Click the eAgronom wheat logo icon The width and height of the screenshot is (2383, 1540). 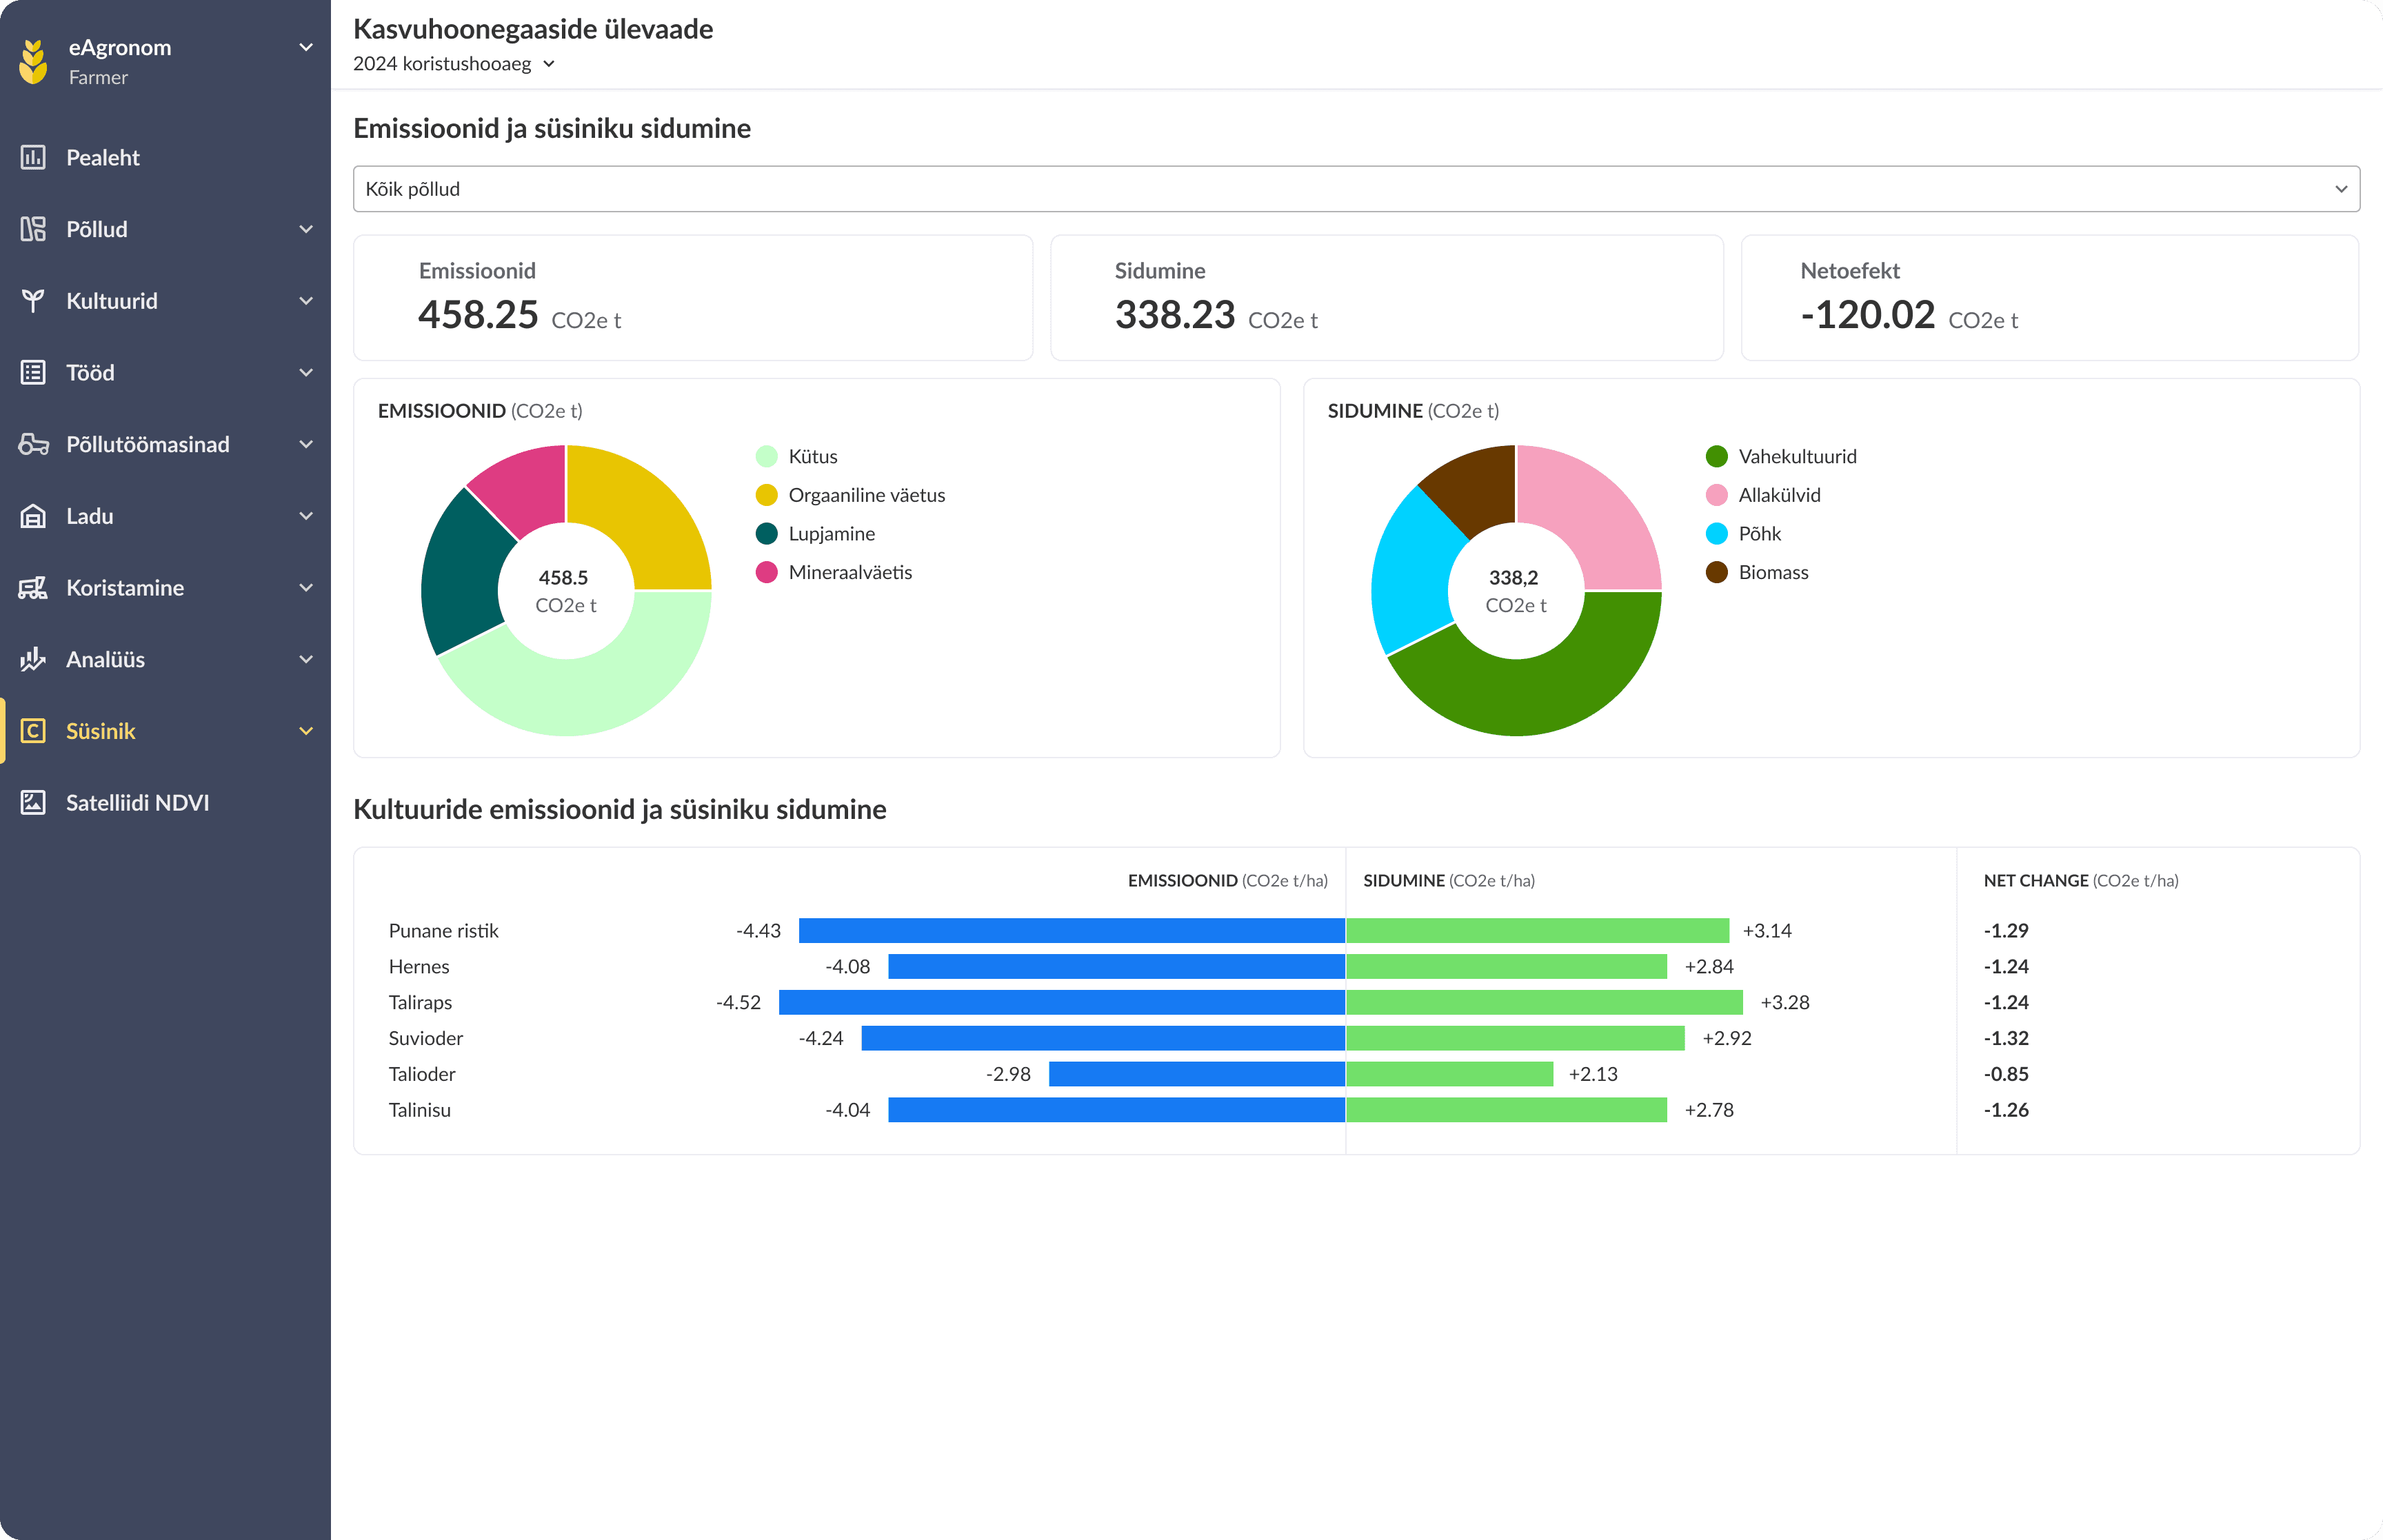coord(33,61)
